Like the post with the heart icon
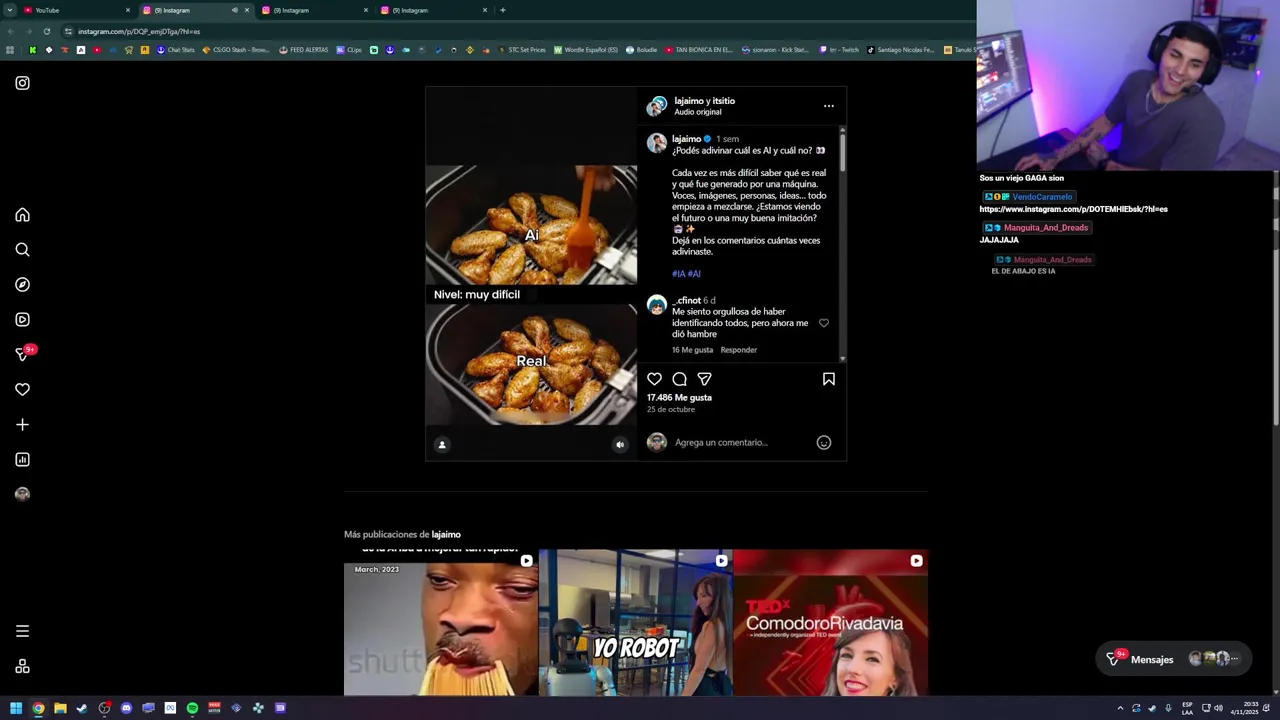 click(x=654, y=379)
